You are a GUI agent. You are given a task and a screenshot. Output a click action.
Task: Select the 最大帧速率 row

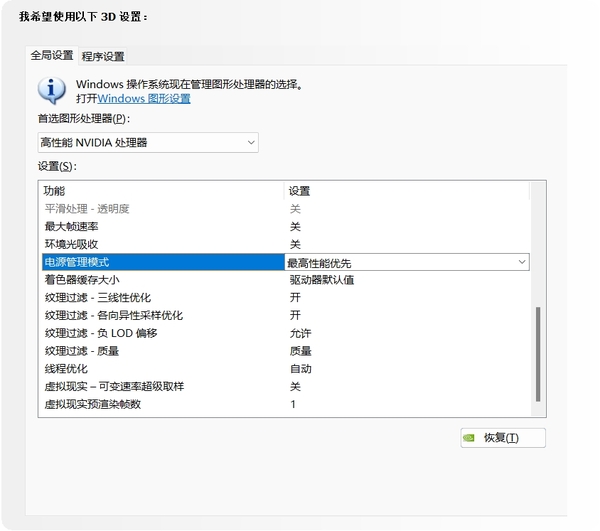(x=285, y=226)
